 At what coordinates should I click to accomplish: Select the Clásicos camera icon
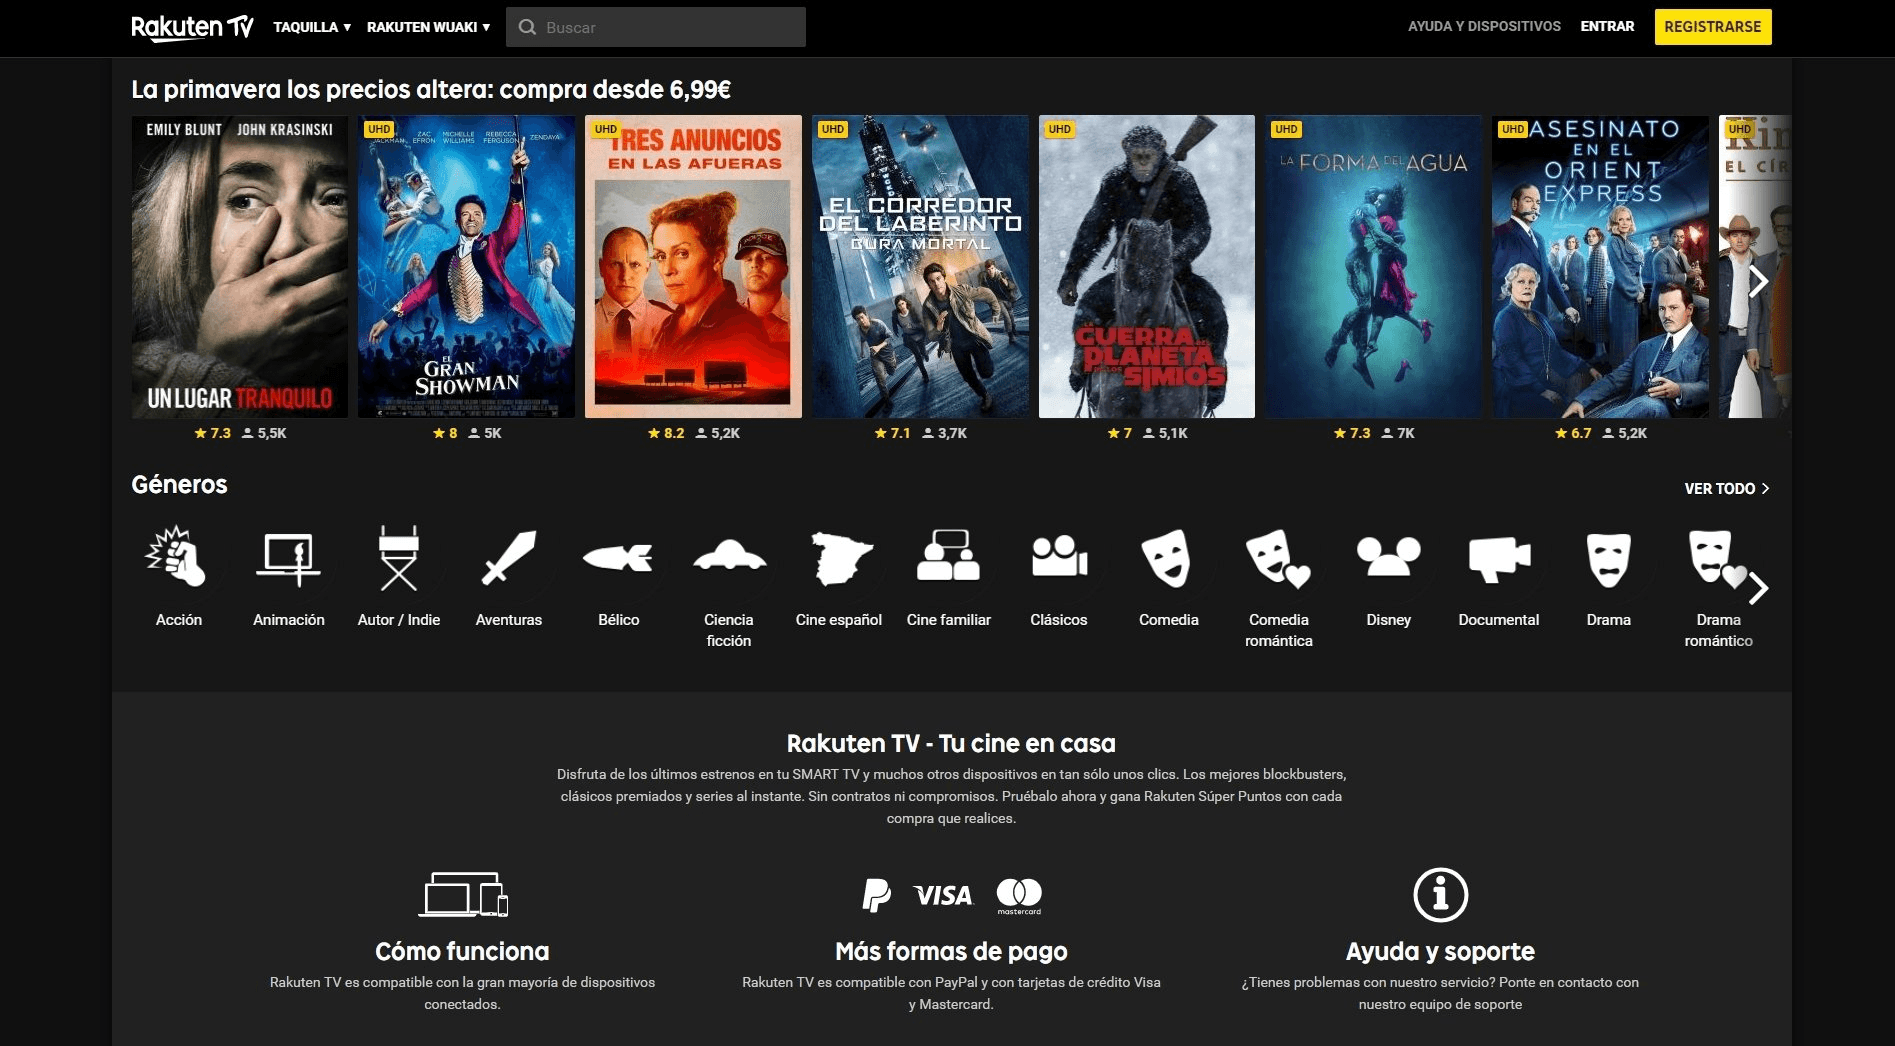[1059, 556]
